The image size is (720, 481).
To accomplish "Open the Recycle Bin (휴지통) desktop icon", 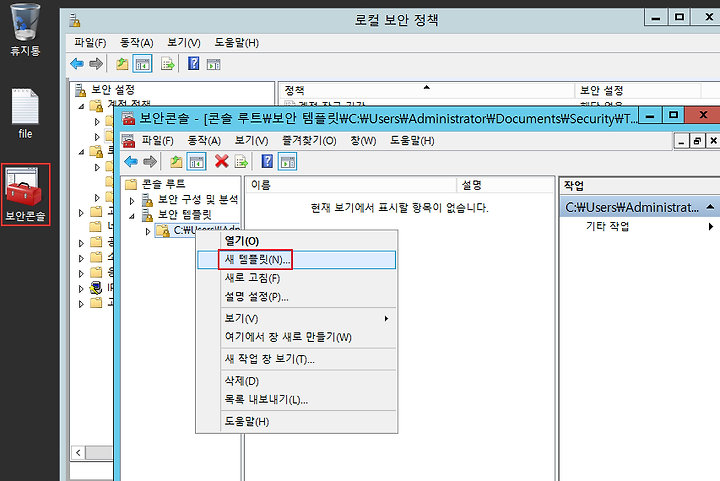I will (25, 29).
